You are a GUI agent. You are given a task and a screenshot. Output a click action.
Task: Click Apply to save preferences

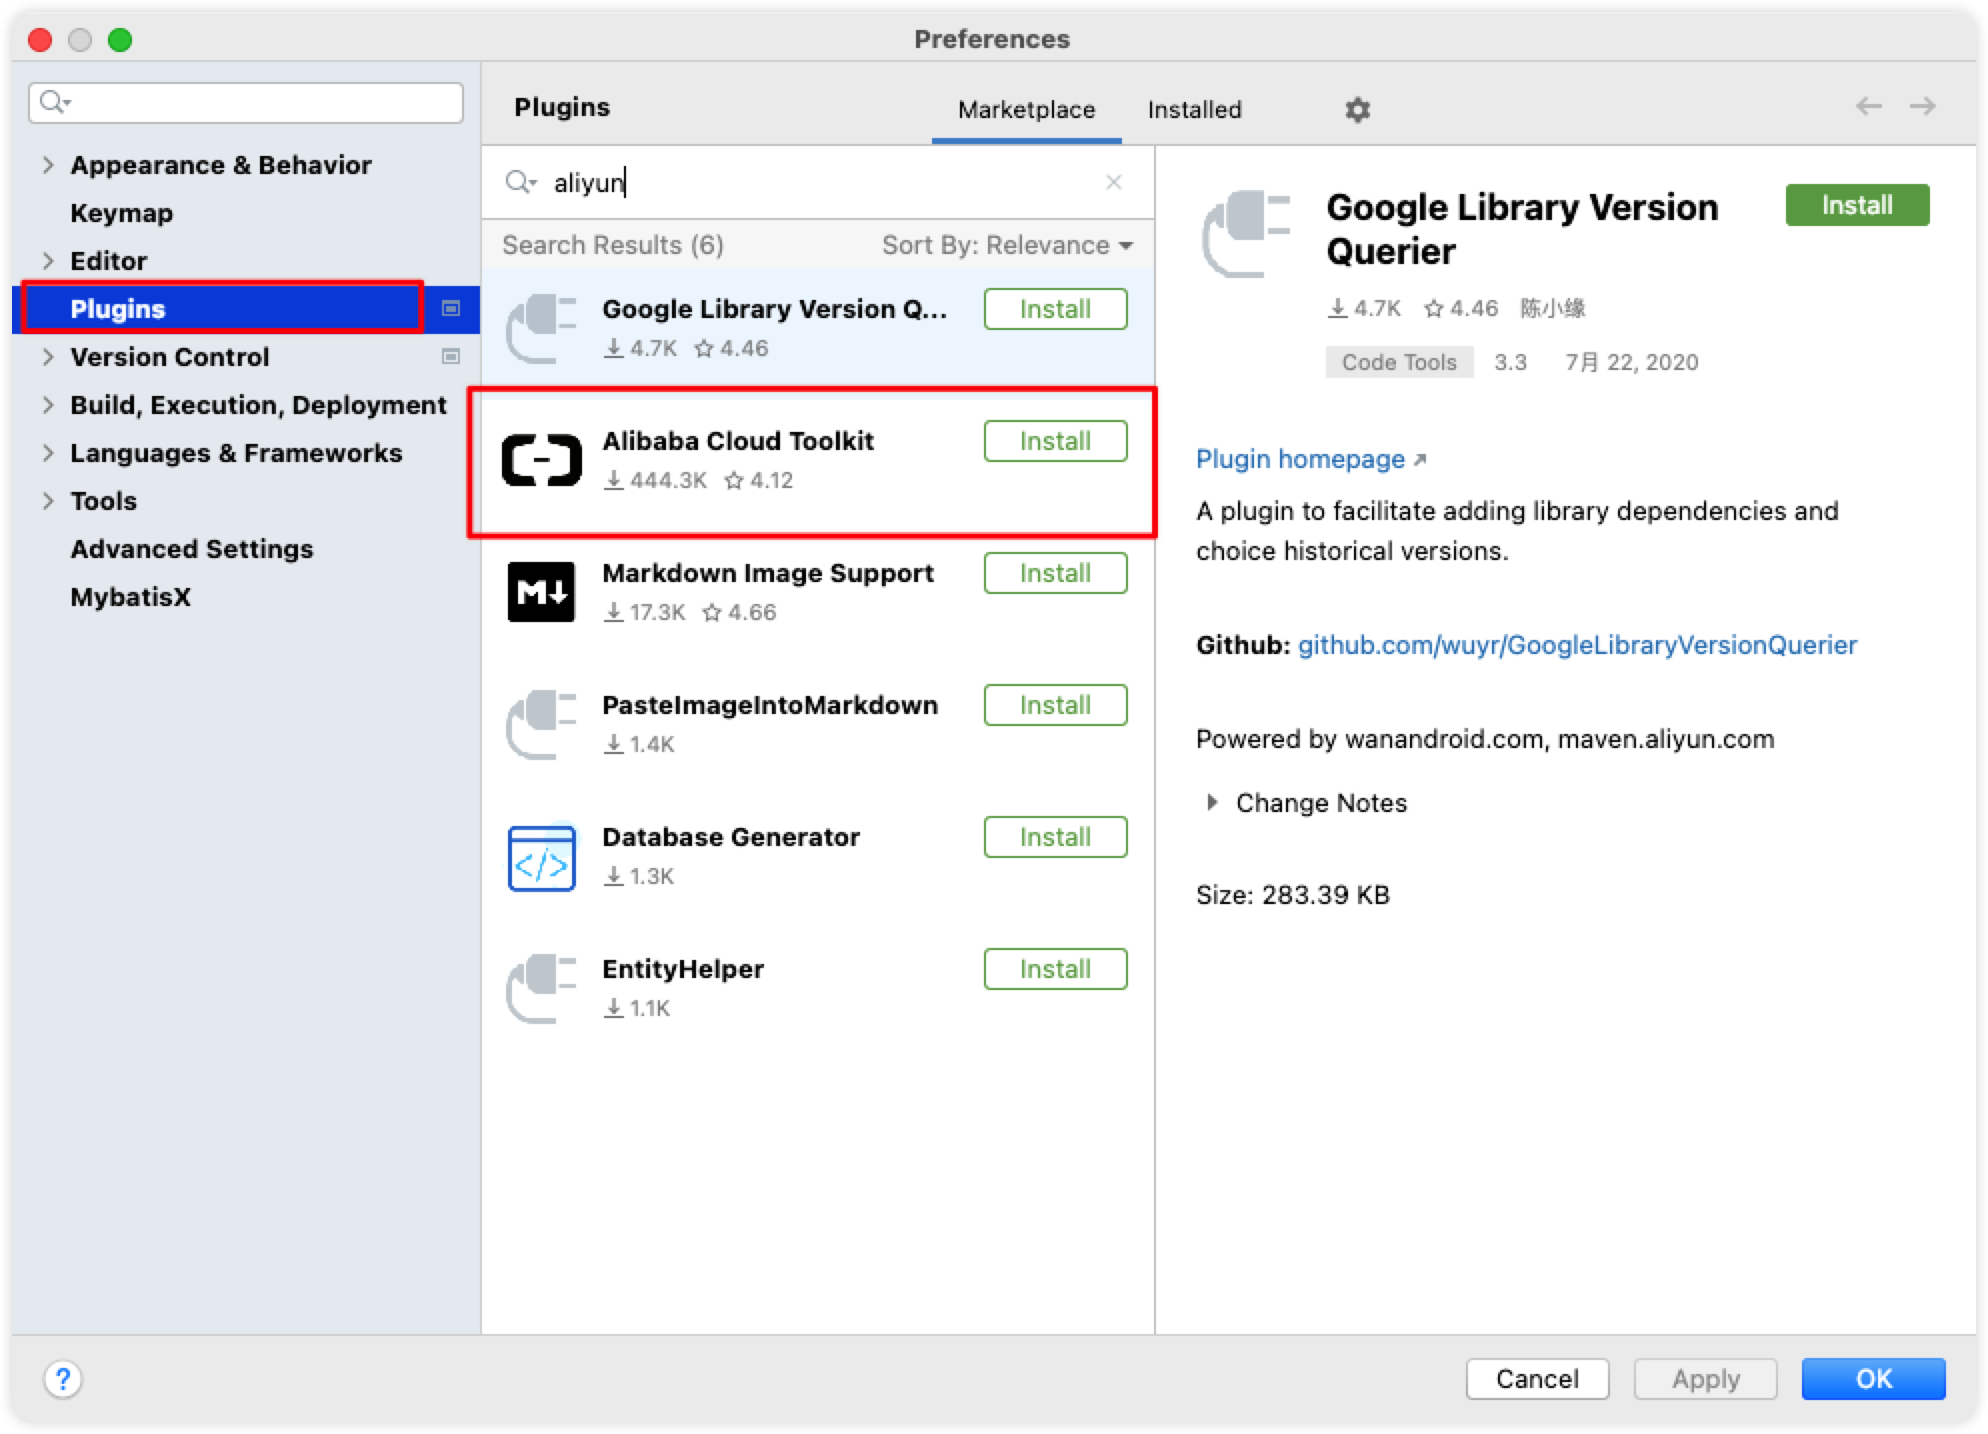click(1704, 1377)
